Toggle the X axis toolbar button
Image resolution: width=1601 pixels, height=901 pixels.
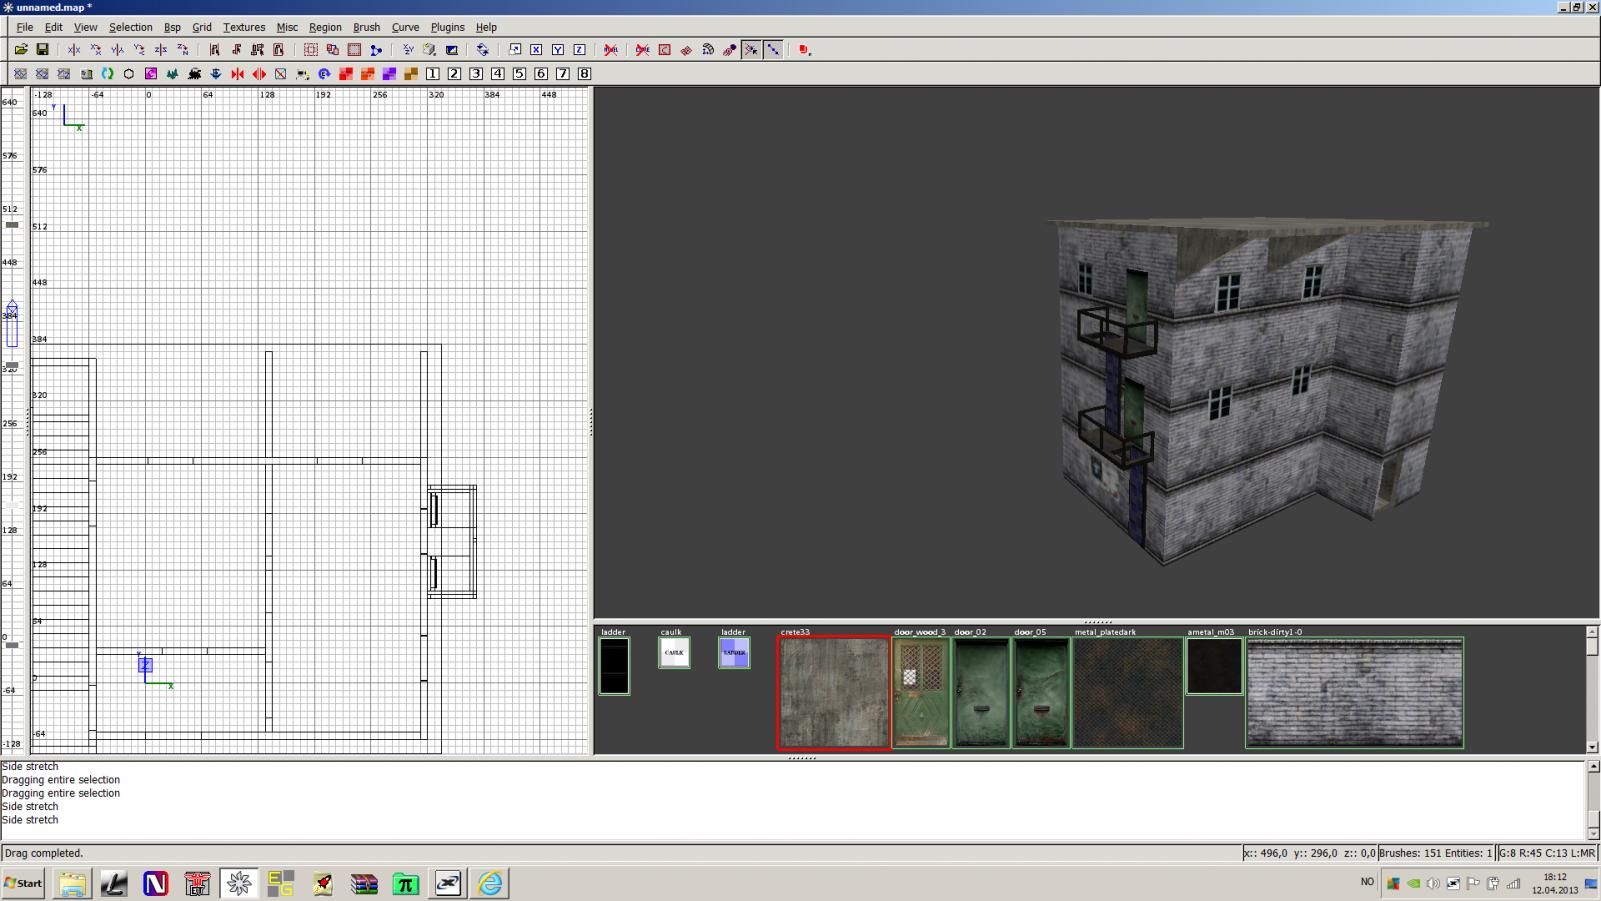pos(536,49)
